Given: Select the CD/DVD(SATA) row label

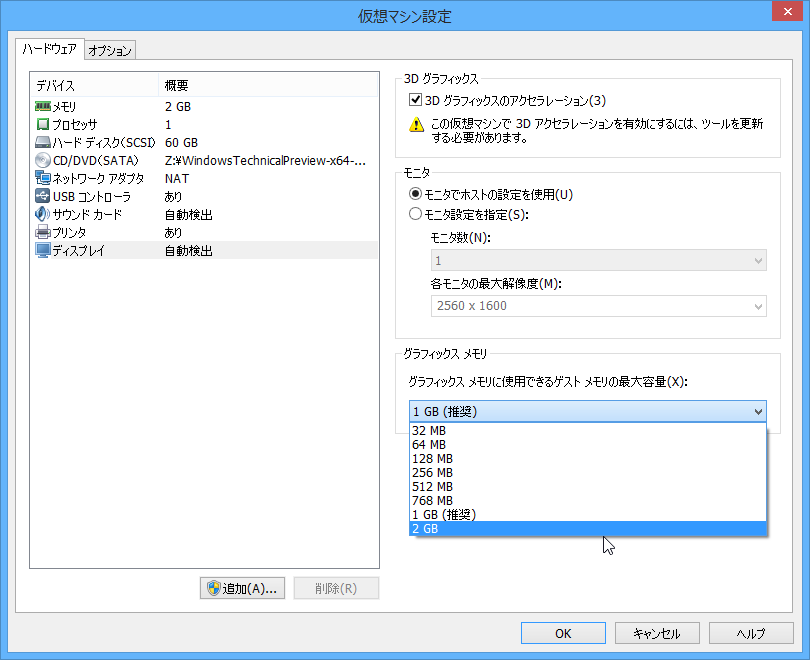Looking at the screenshot, I should click(96, 161).
